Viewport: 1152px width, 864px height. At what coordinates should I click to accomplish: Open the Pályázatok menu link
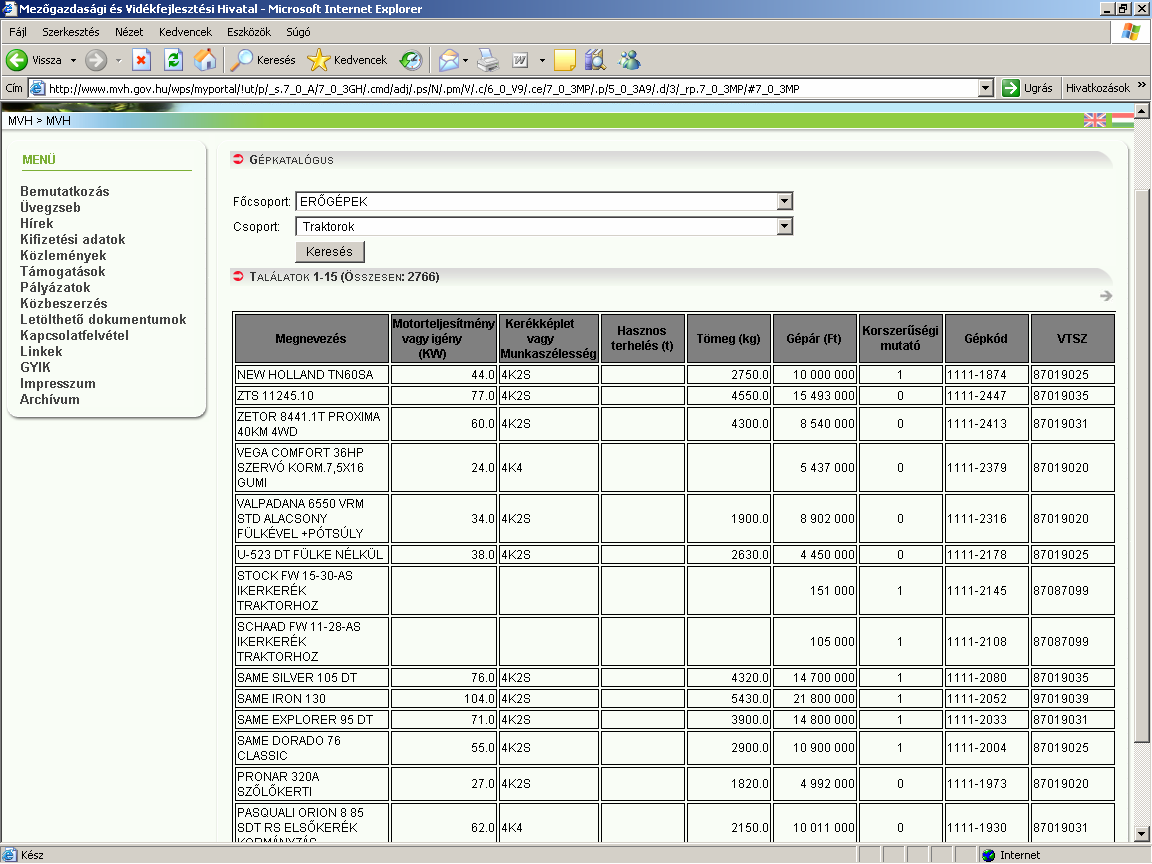coord(55,287)
